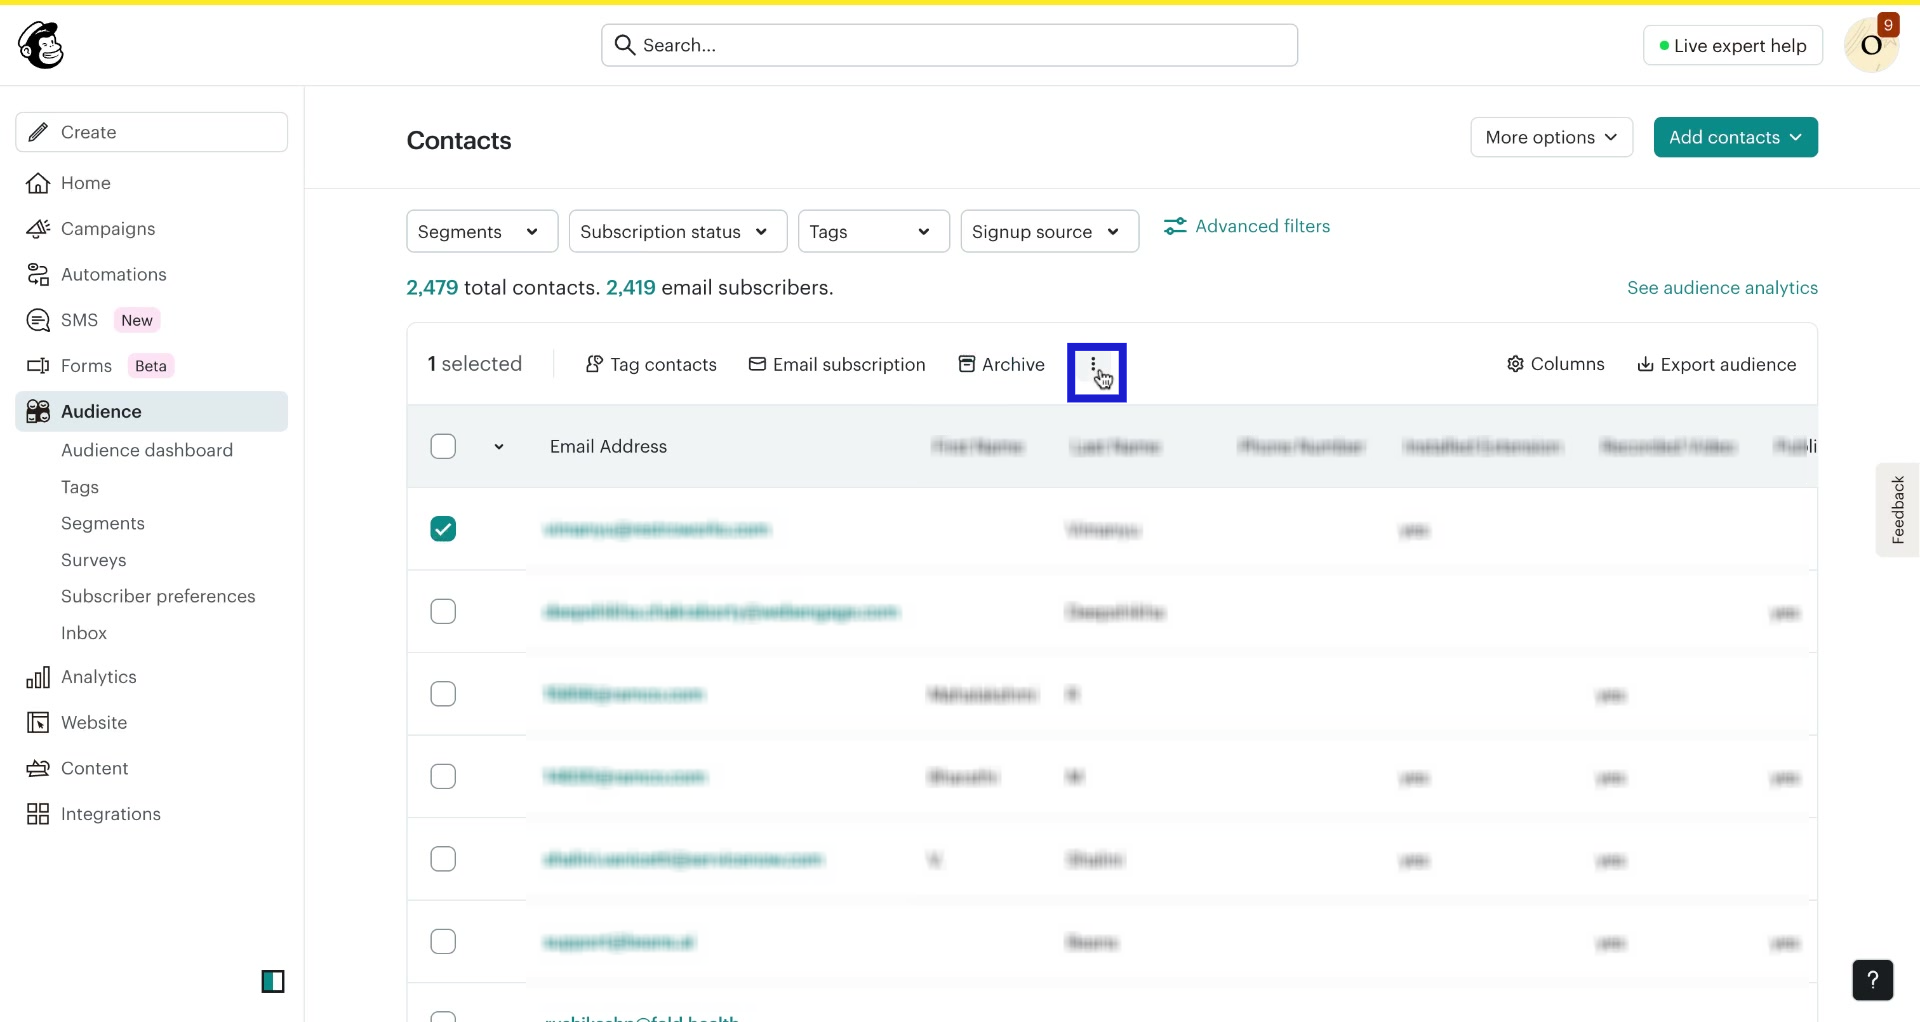The height and width of the screenshot is (1022, 1920).
Task: Open the Signup source dropdown
Action: click(x=1049, y=231)
